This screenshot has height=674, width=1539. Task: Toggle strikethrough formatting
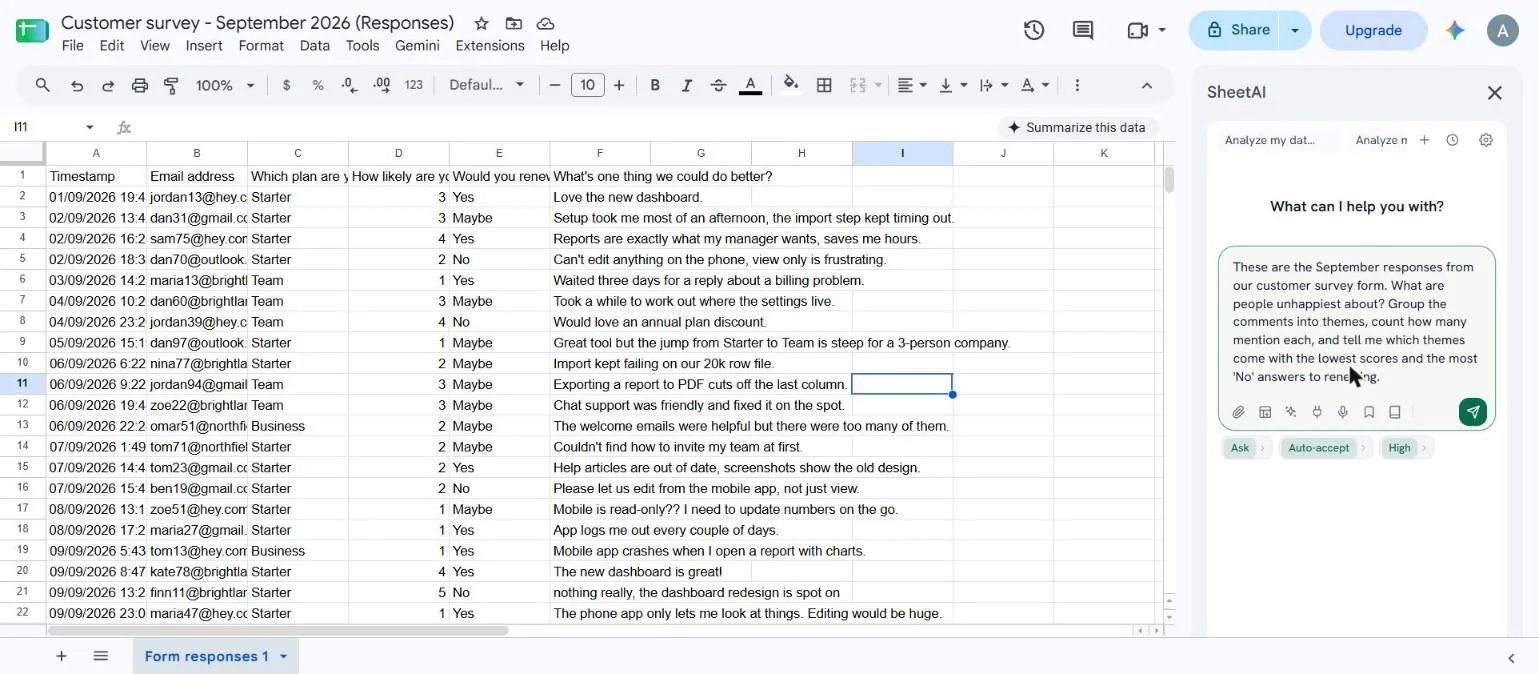tap(718, 86)
